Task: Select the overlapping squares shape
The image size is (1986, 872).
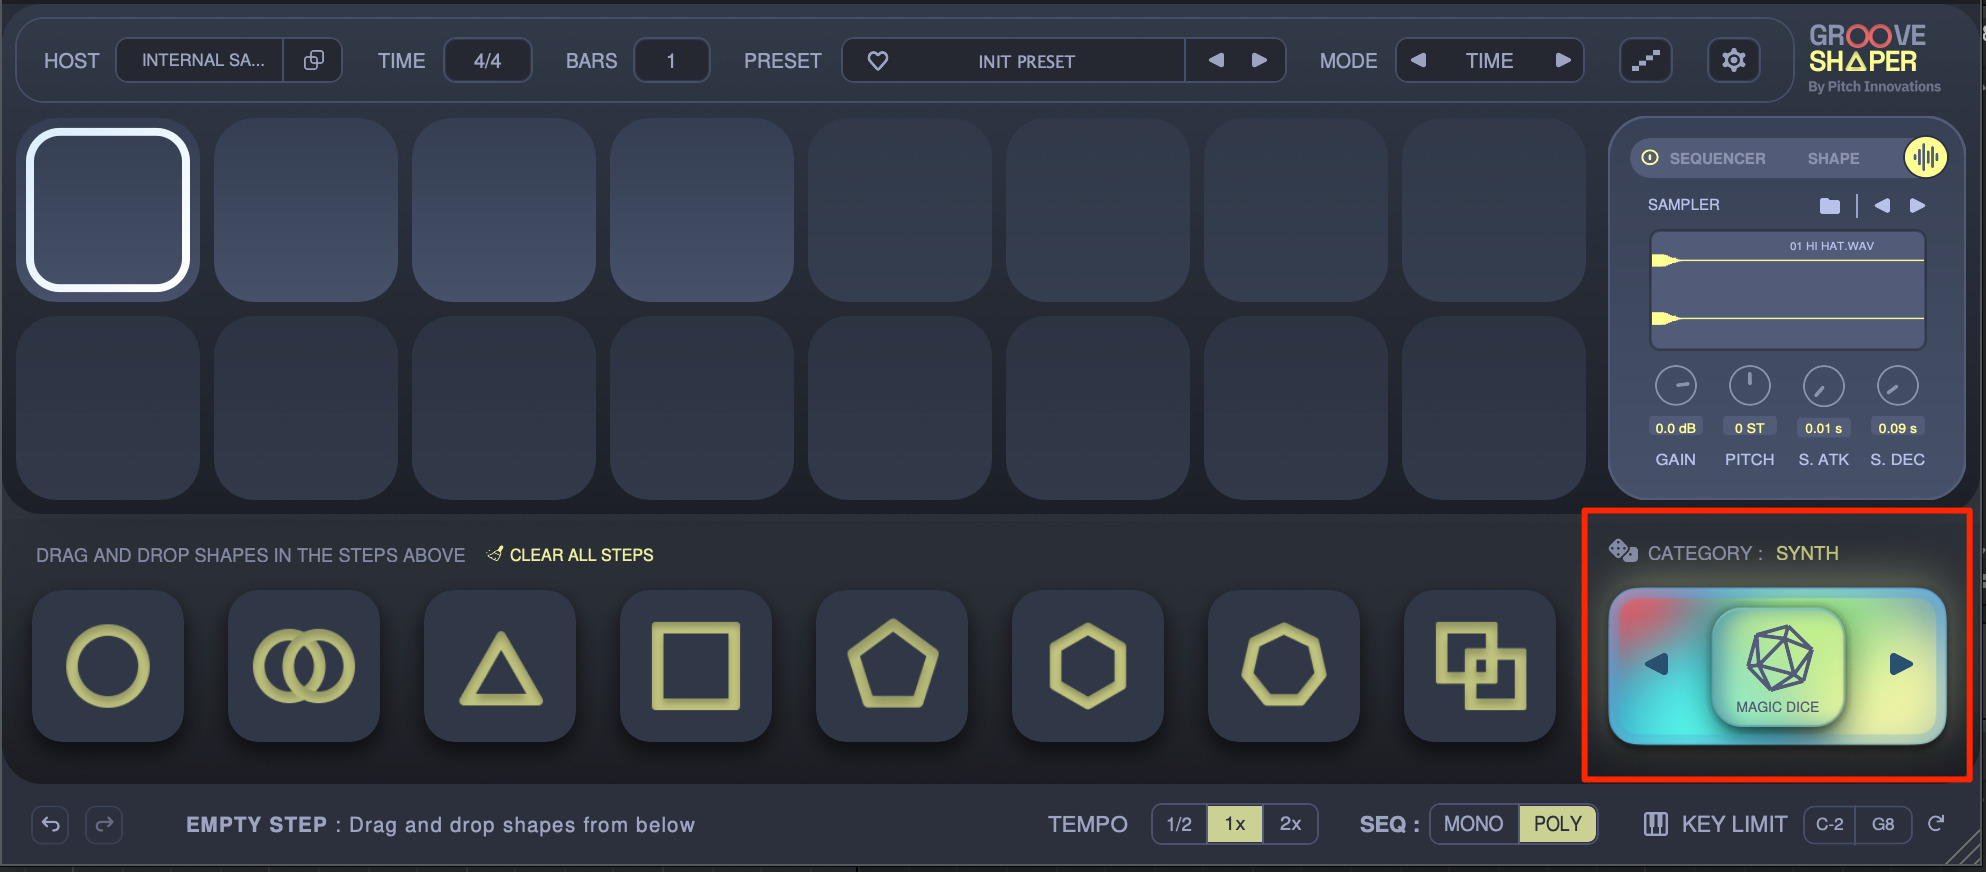Action: tap(1480, 666)
